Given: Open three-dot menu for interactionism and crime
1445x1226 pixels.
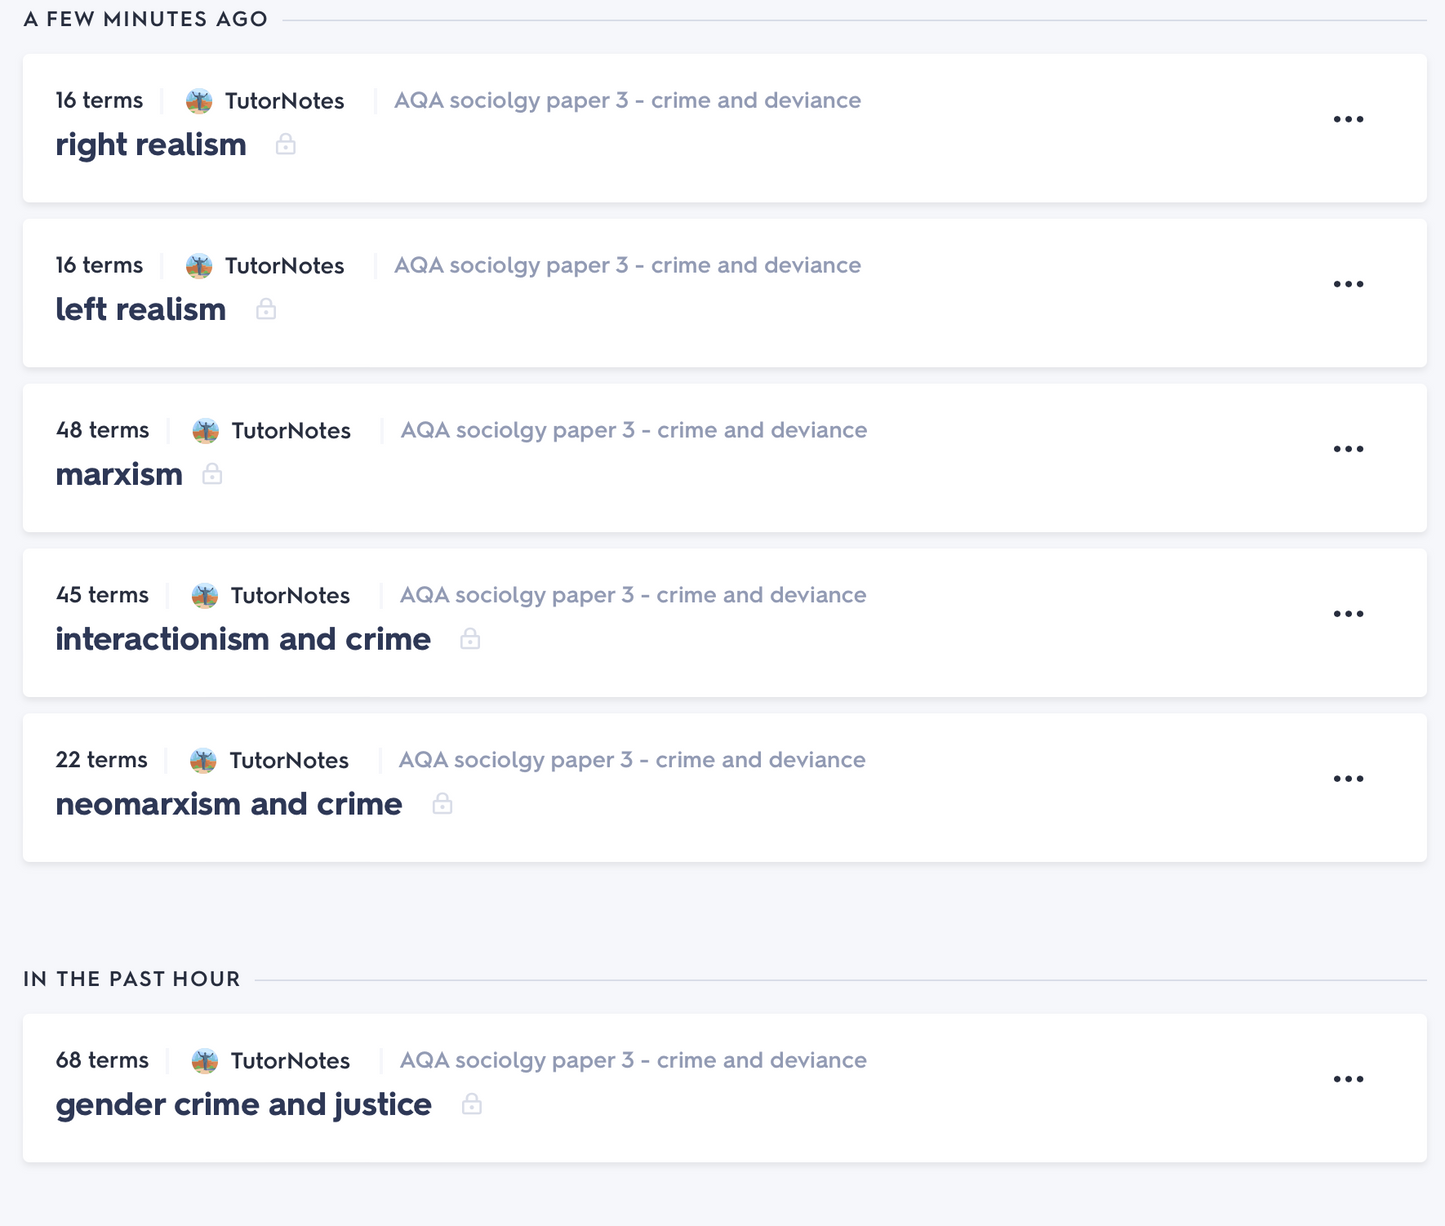Looking at the screenshot, I should pos(1348,614).
